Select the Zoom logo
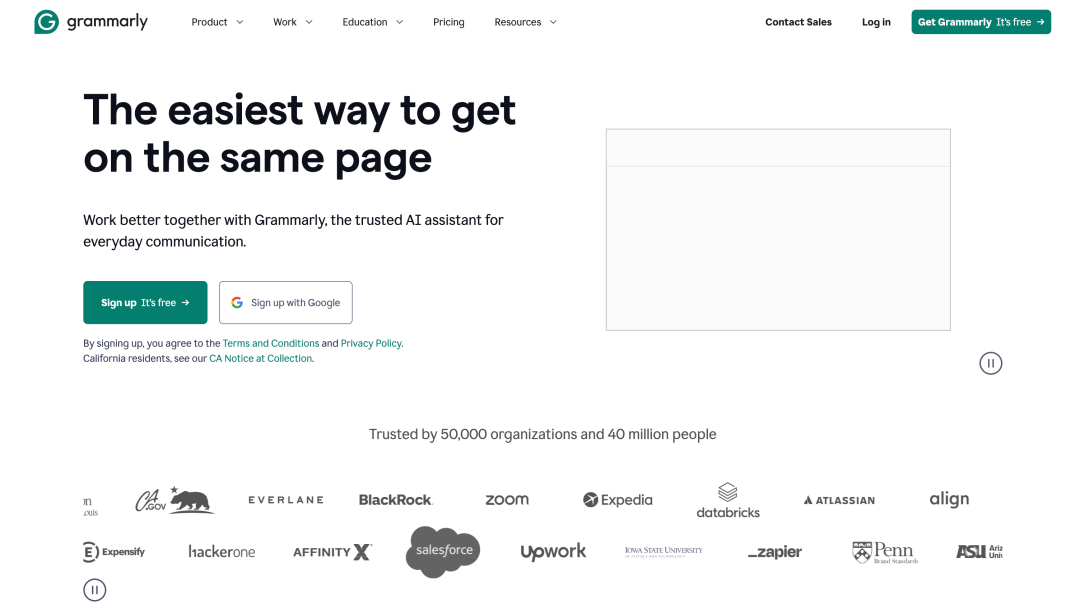Image resolution: width=1080 pixels, height=613 pixels. (507, 500)
